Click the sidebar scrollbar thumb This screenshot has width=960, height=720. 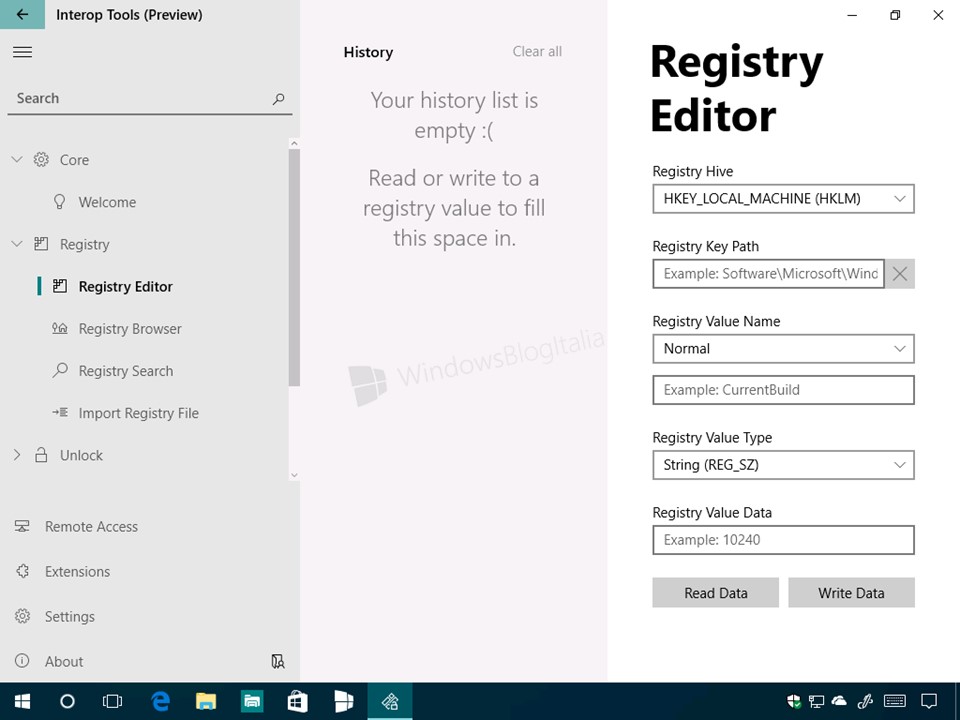294,268
